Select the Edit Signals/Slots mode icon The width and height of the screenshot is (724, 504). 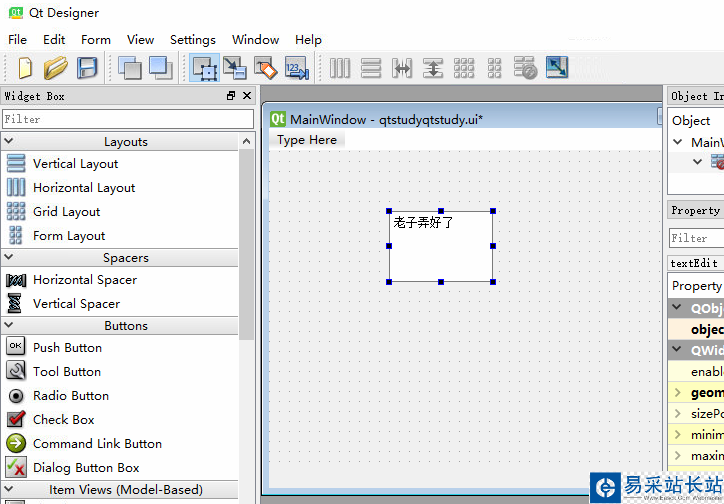tap(235, 68)
